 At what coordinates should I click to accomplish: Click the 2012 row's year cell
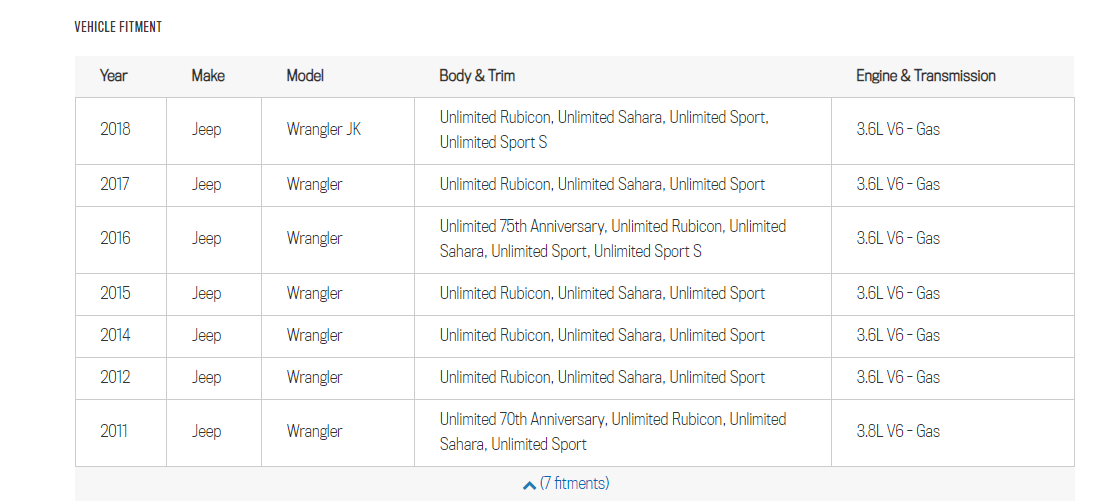(x=115, y=378)
